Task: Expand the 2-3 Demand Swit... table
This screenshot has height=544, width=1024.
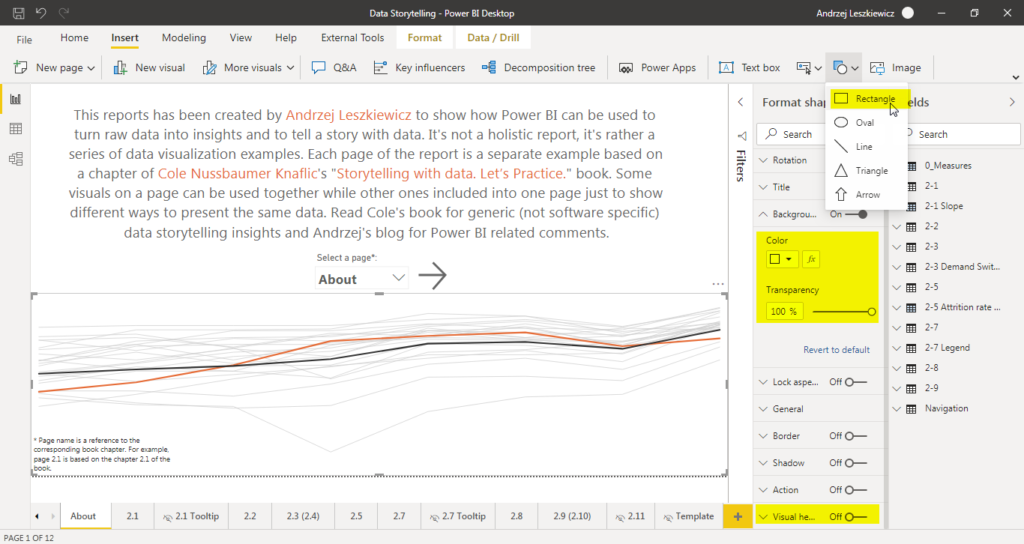Action: click(897, 266)
